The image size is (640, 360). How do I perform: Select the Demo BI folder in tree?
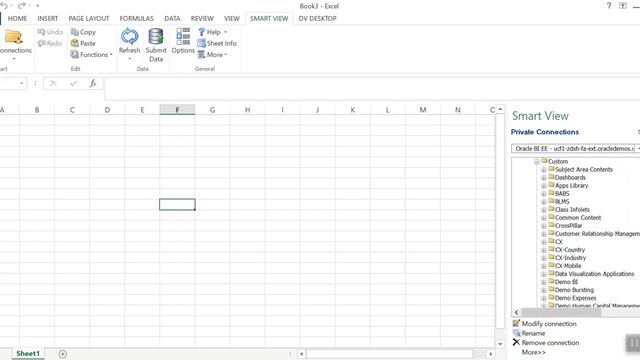click(x=566, y=282)
